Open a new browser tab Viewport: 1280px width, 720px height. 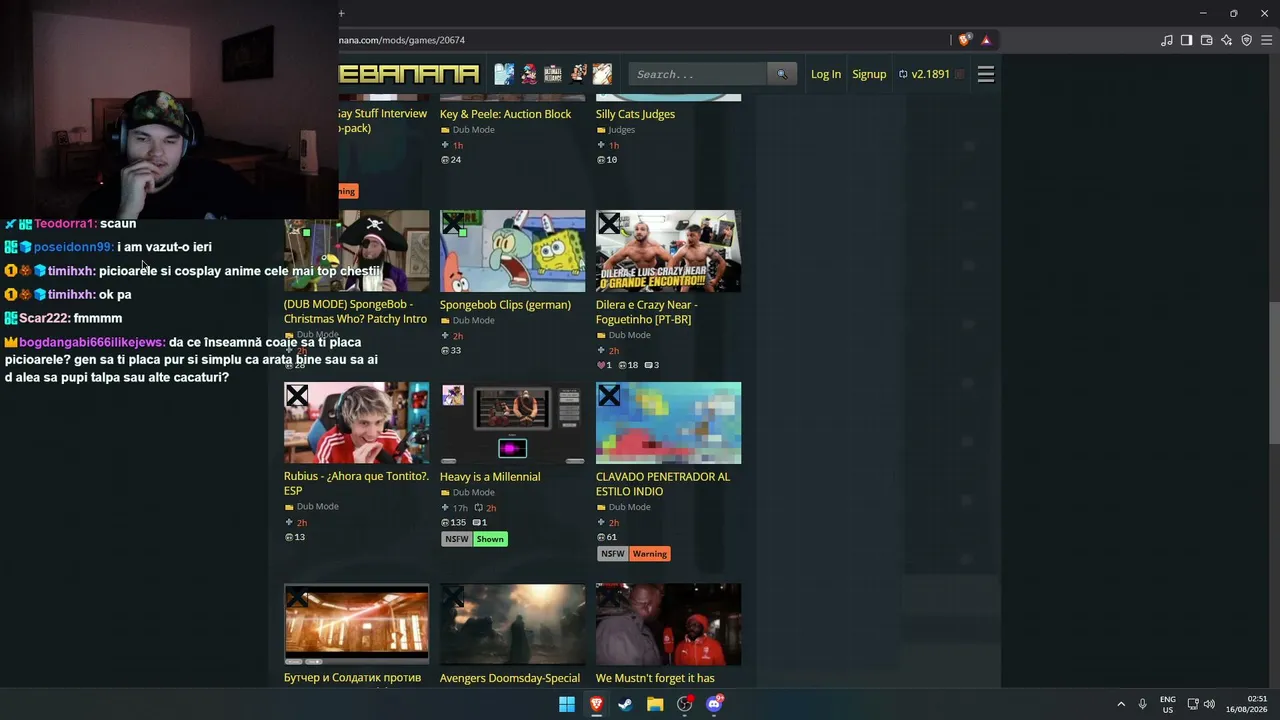[x=341, y=13]
